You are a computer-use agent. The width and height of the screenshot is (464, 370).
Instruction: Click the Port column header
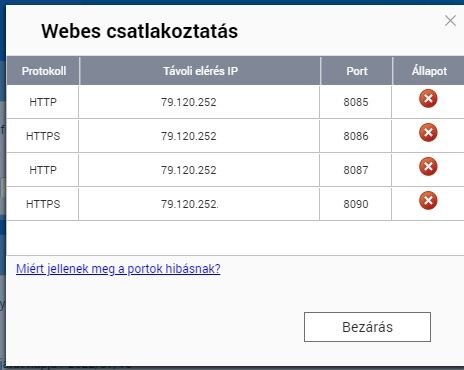[x=356, y=71]
